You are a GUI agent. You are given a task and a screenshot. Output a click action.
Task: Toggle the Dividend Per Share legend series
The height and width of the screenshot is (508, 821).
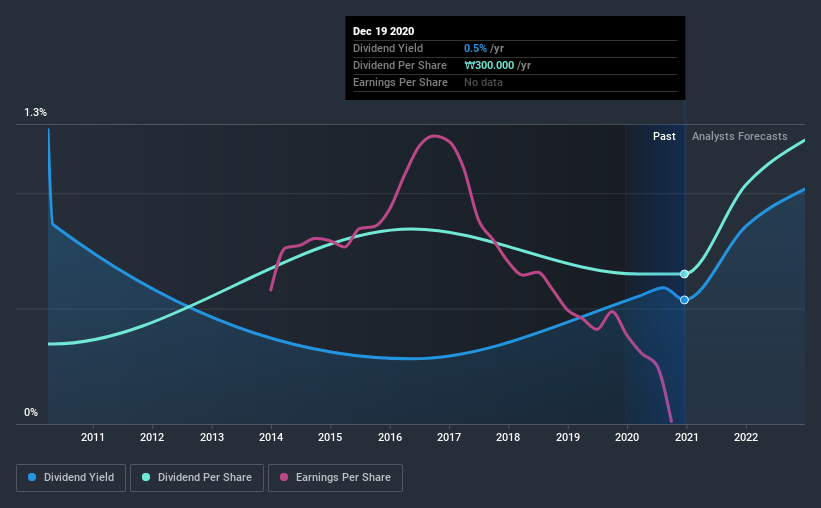click(x=201, y=478)
